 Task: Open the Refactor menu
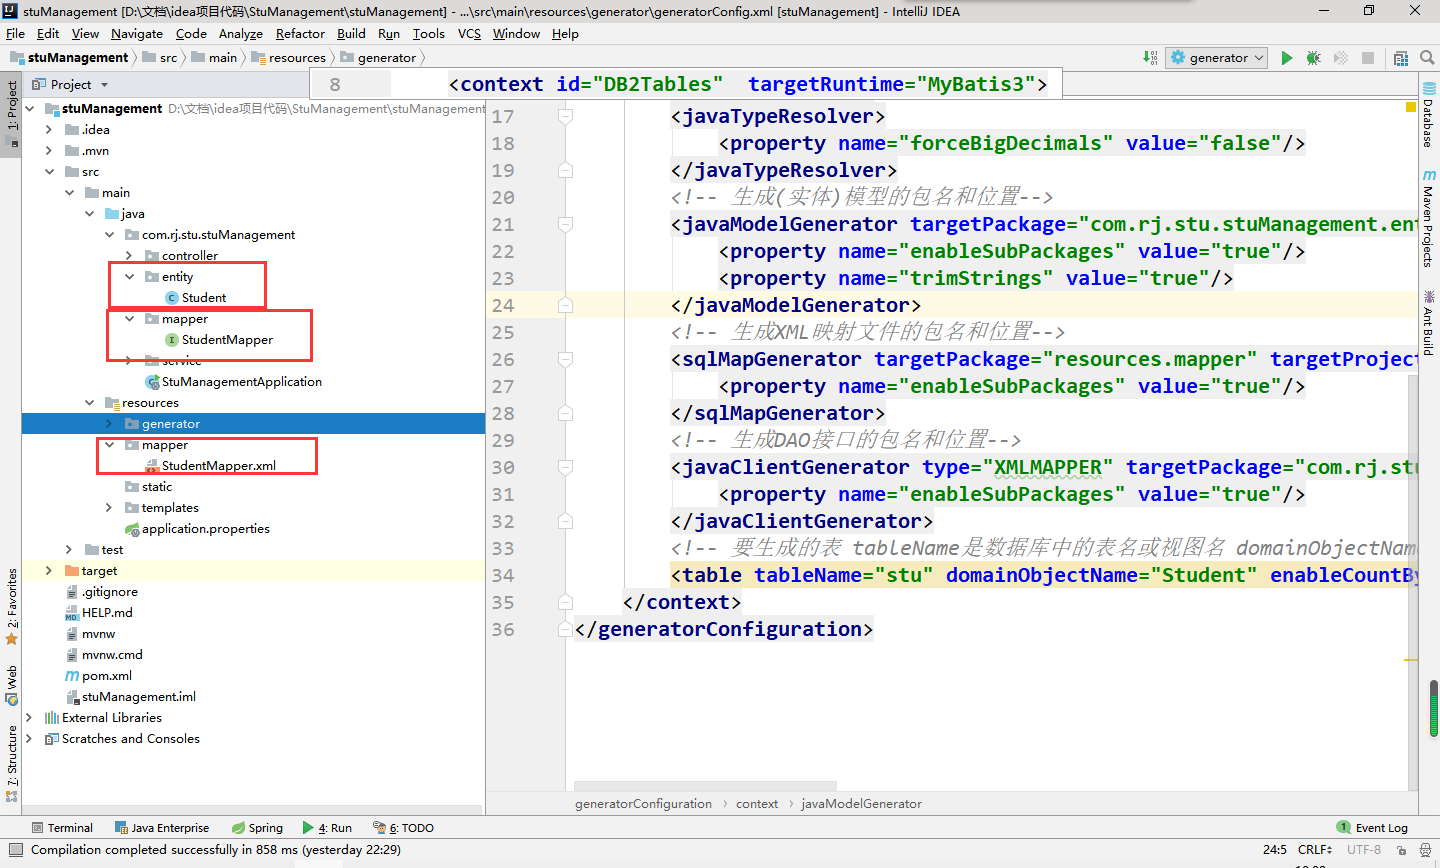pyautogui.click(x=300, y=33)
